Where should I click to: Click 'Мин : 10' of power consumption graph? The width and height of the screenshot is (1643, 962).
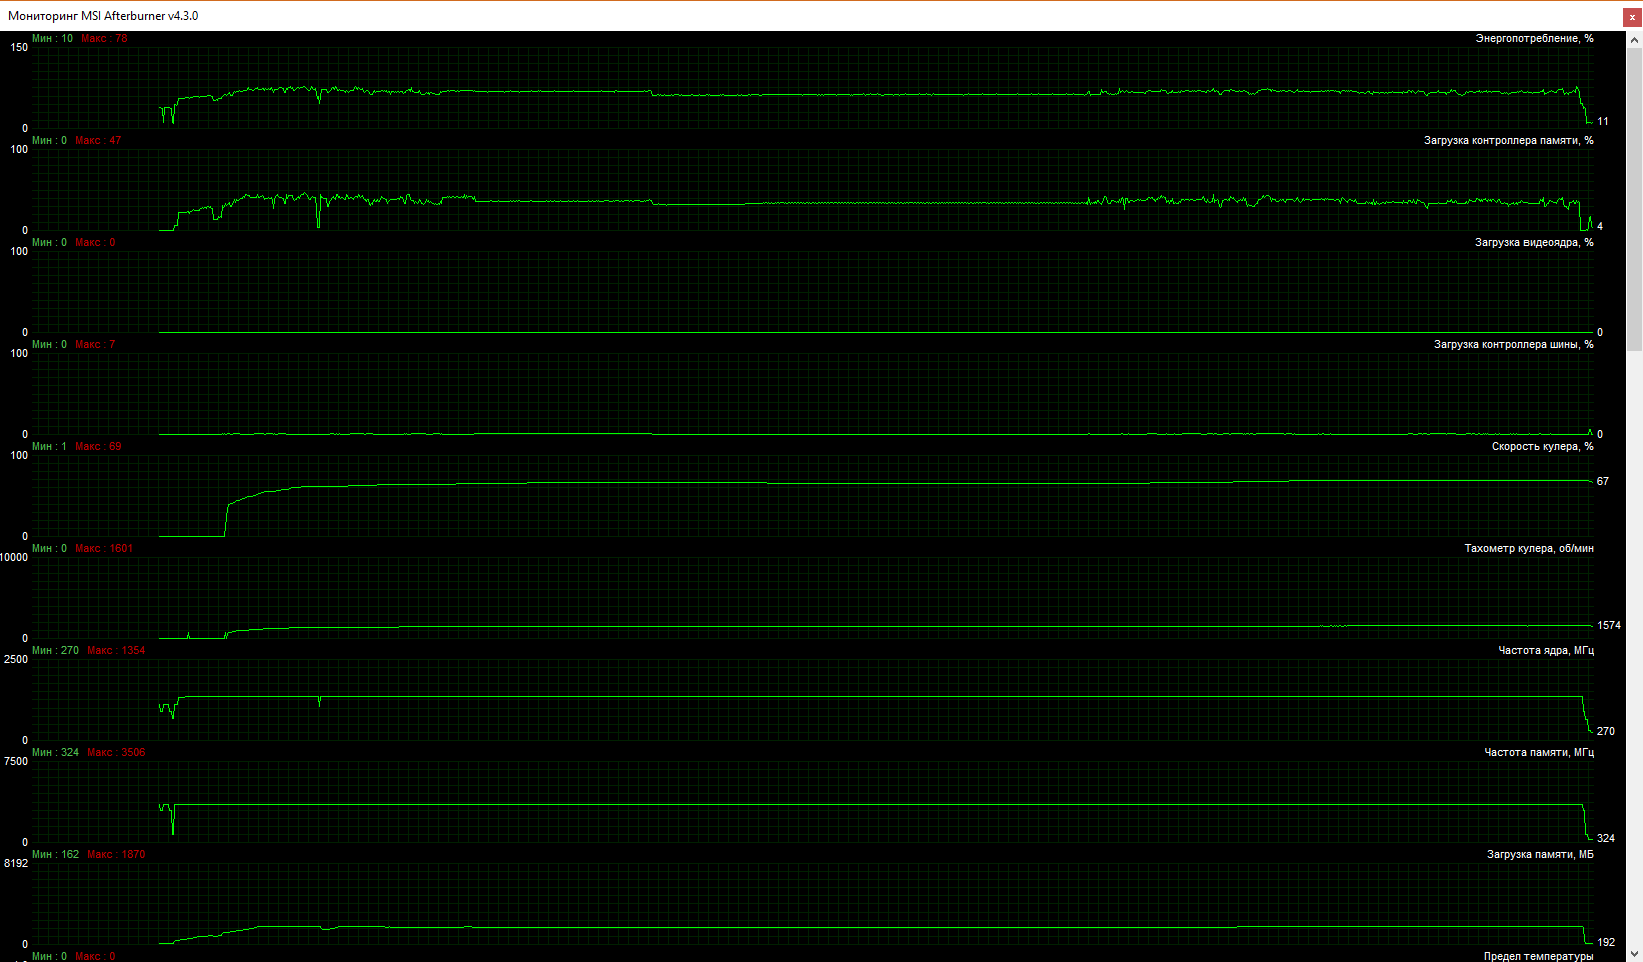(52, 38)
